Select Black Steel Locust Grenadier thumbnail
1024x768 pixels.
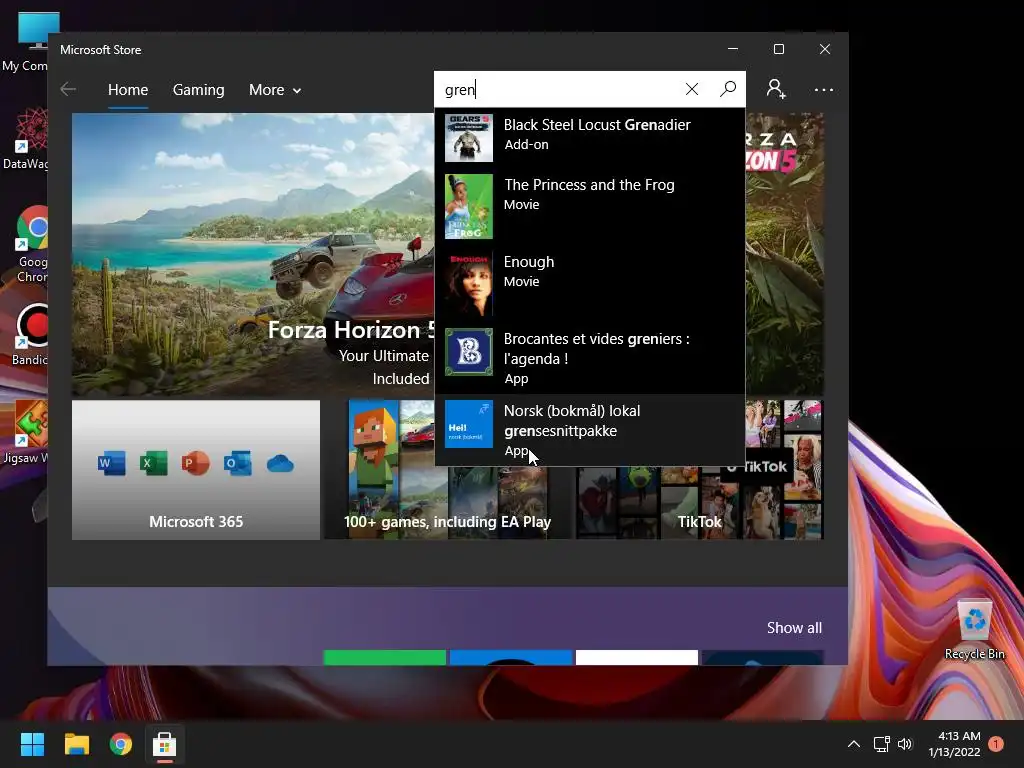(x=469, y=138)
